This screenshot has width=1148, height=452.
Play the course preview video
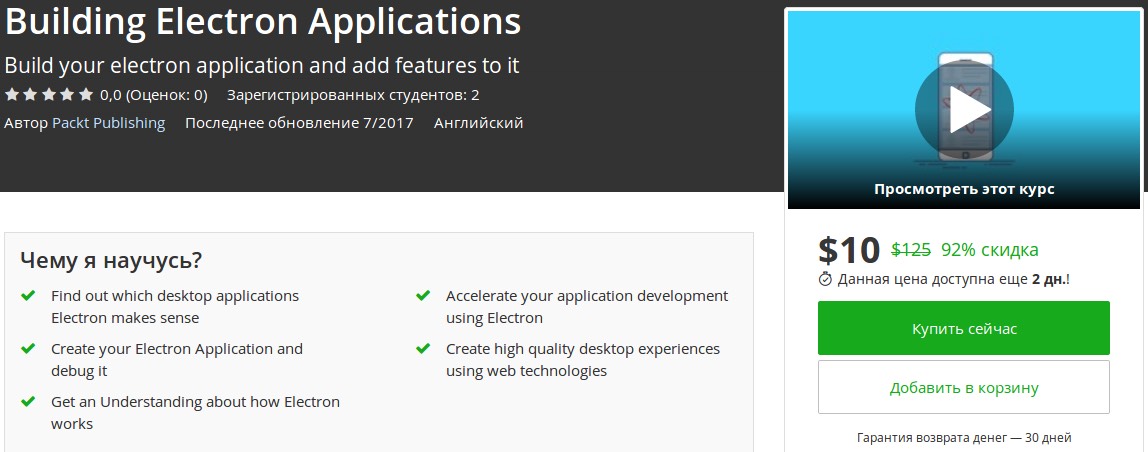pyautogui.click(x=963, y=110)
